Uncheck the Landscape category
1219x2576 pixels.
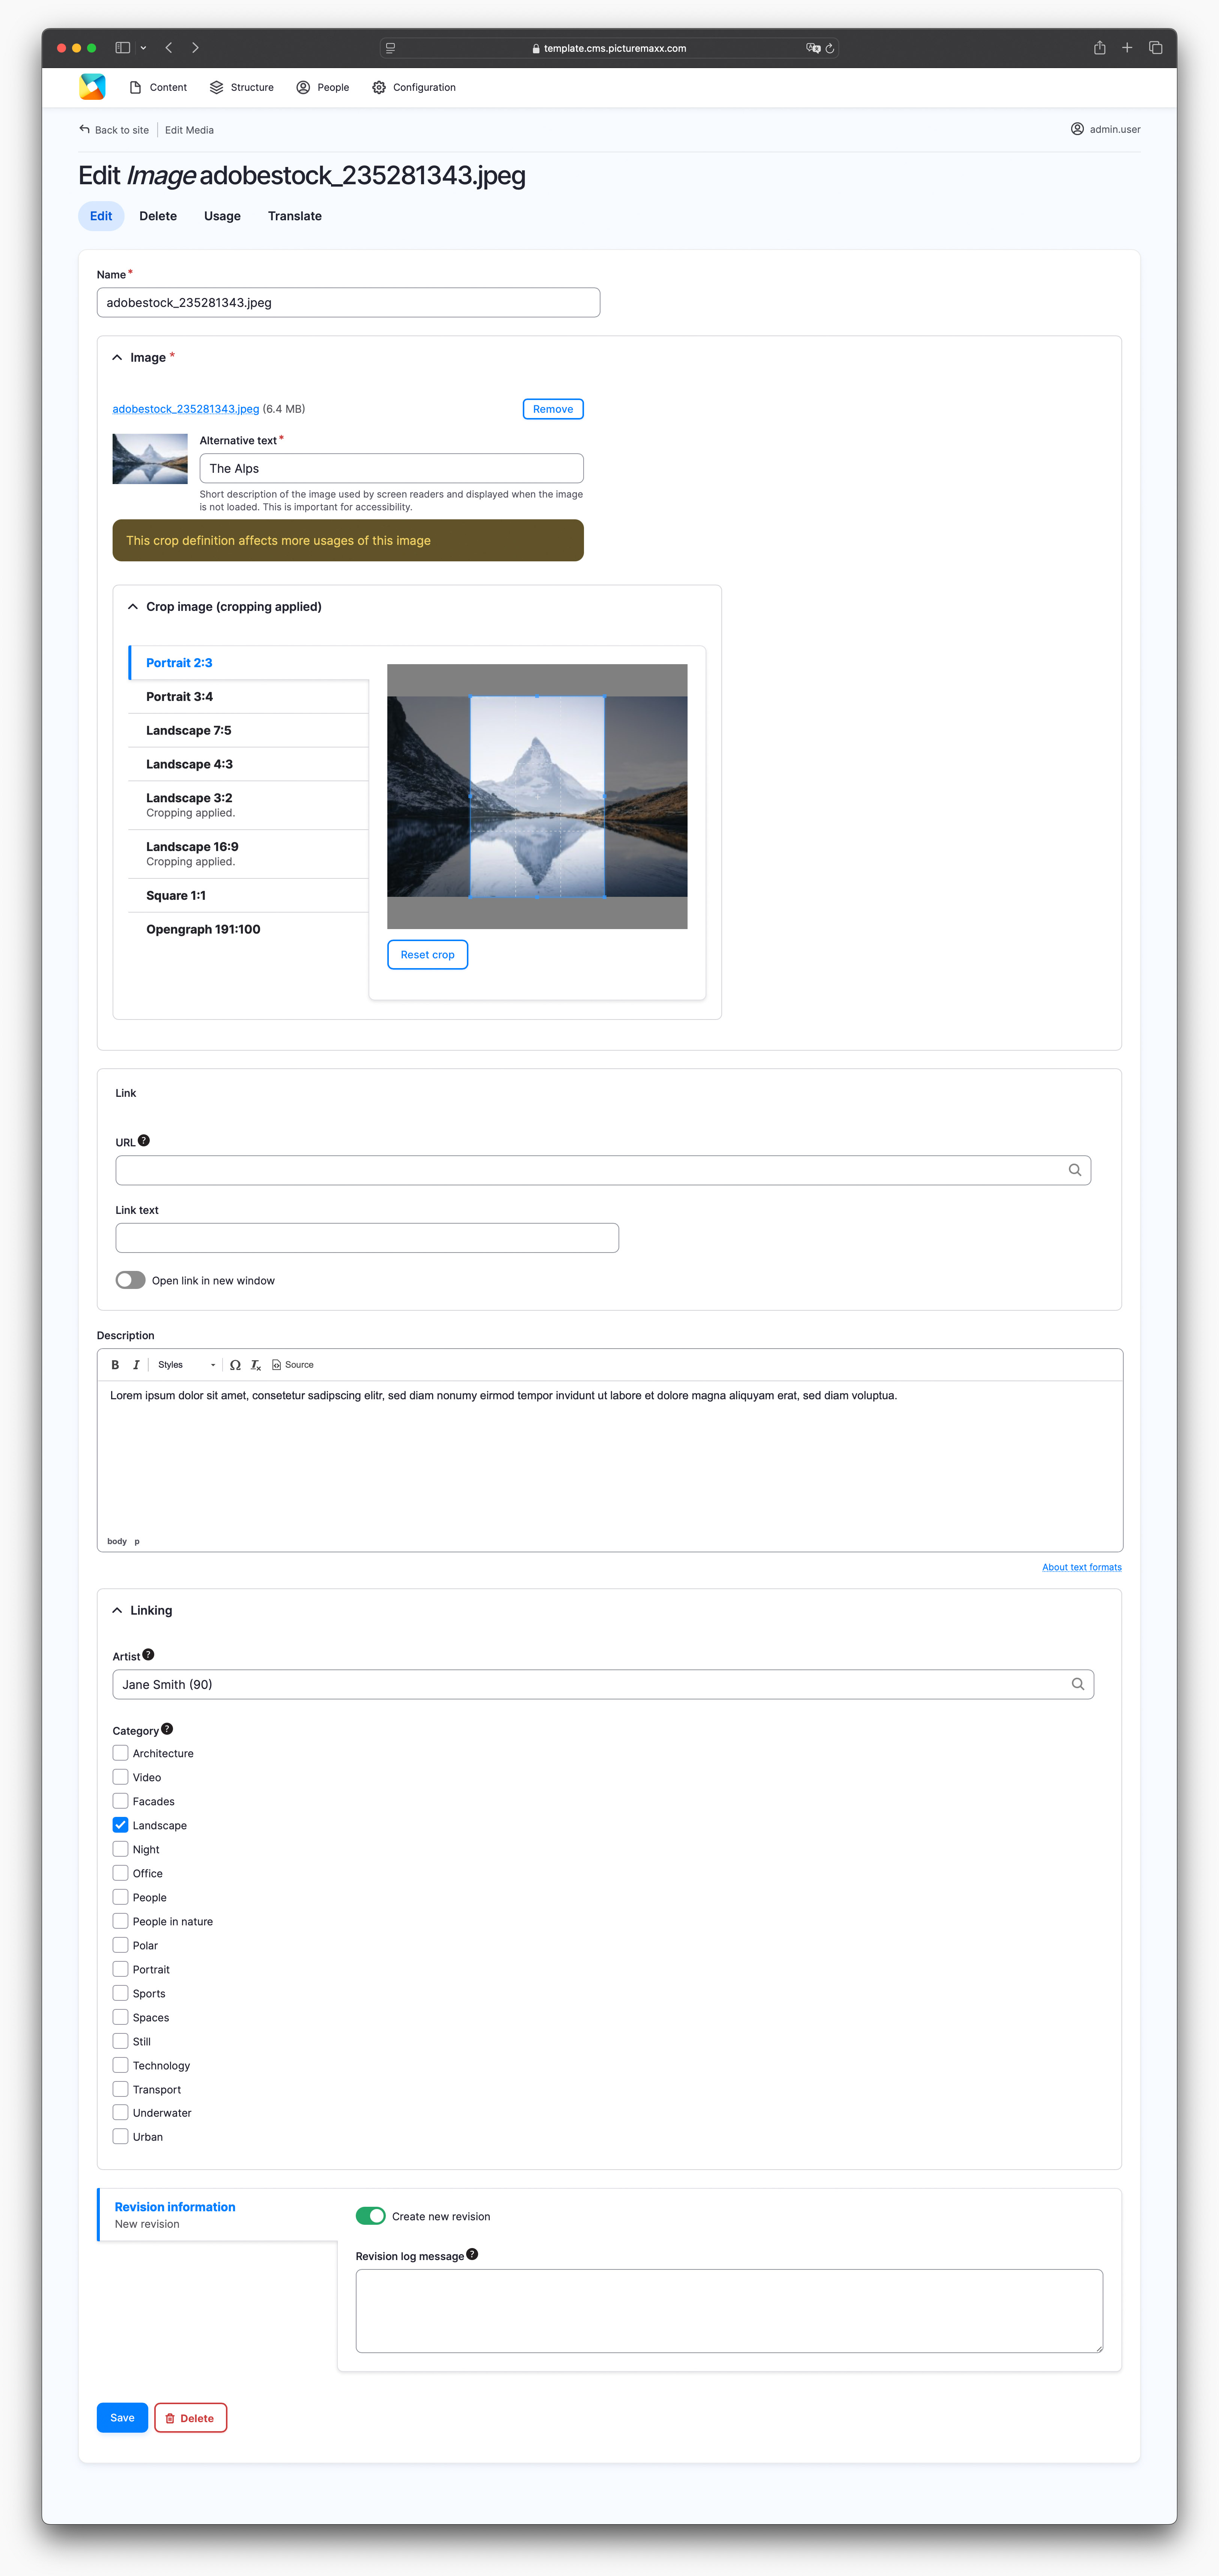coord(121,1825)
